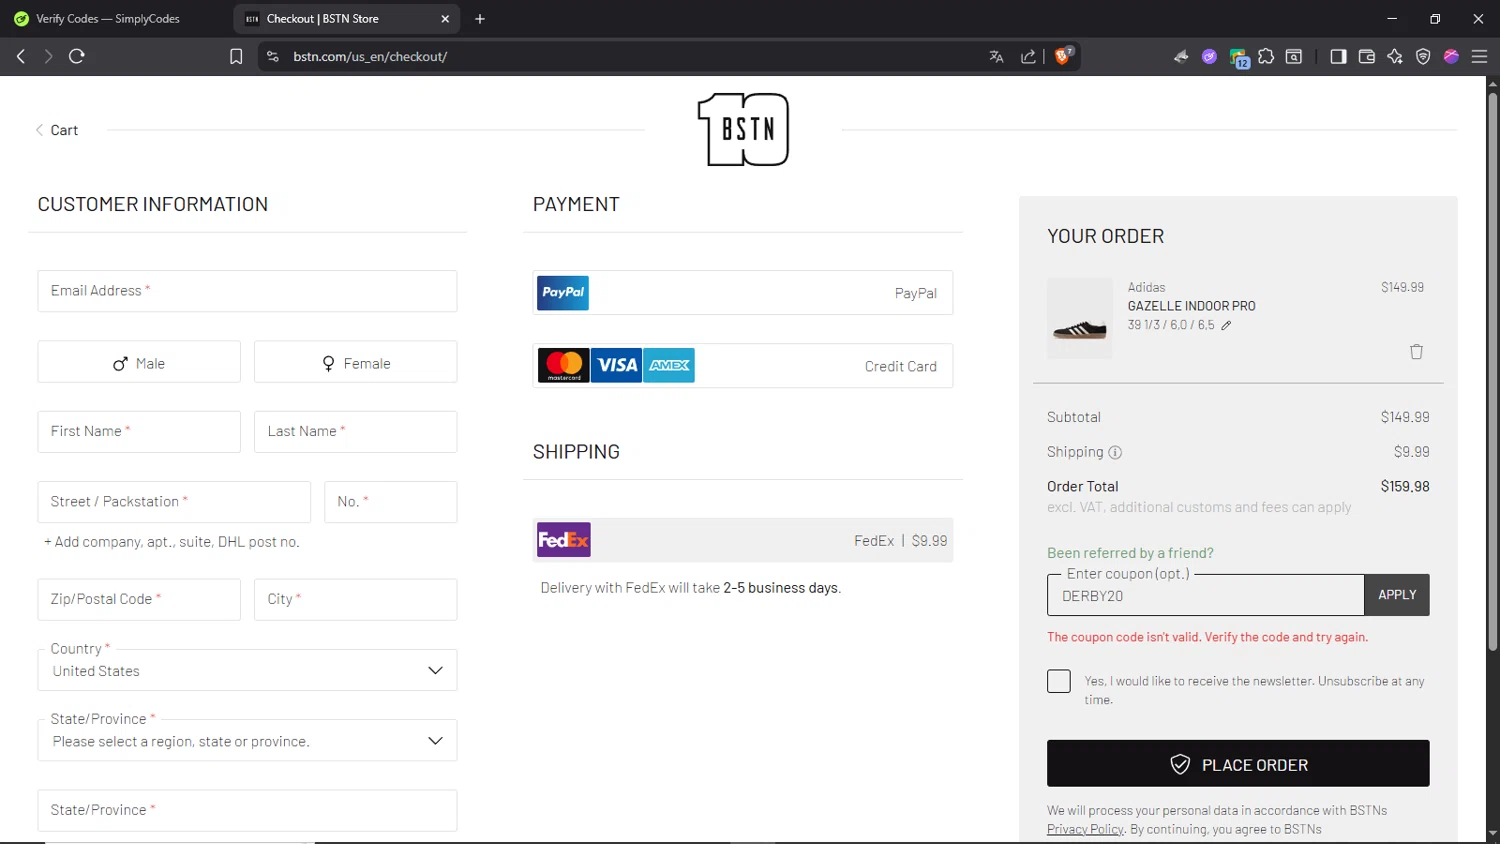
Task: Open the Country dropdown
Action: point(247,670)
